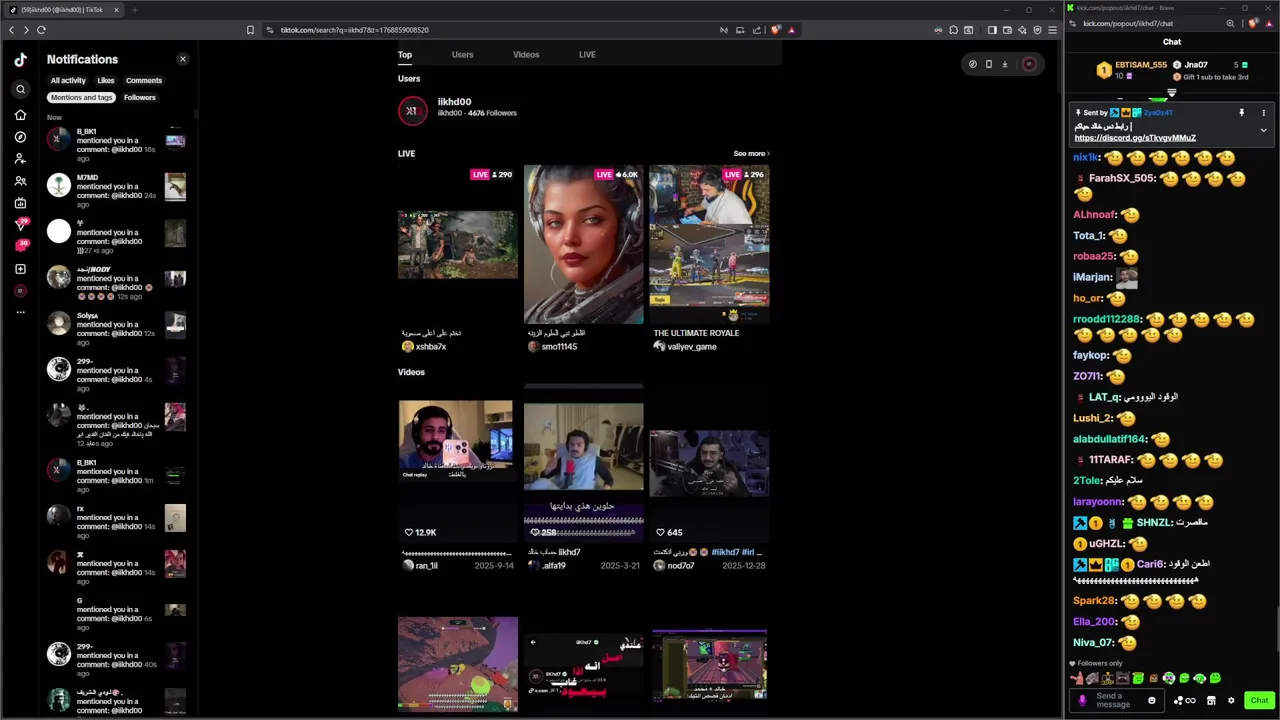Image resolution: width=1280 pixels, height=720 pixels.
Task: Click the TikTok logo
Action: (x=20, y=60)
